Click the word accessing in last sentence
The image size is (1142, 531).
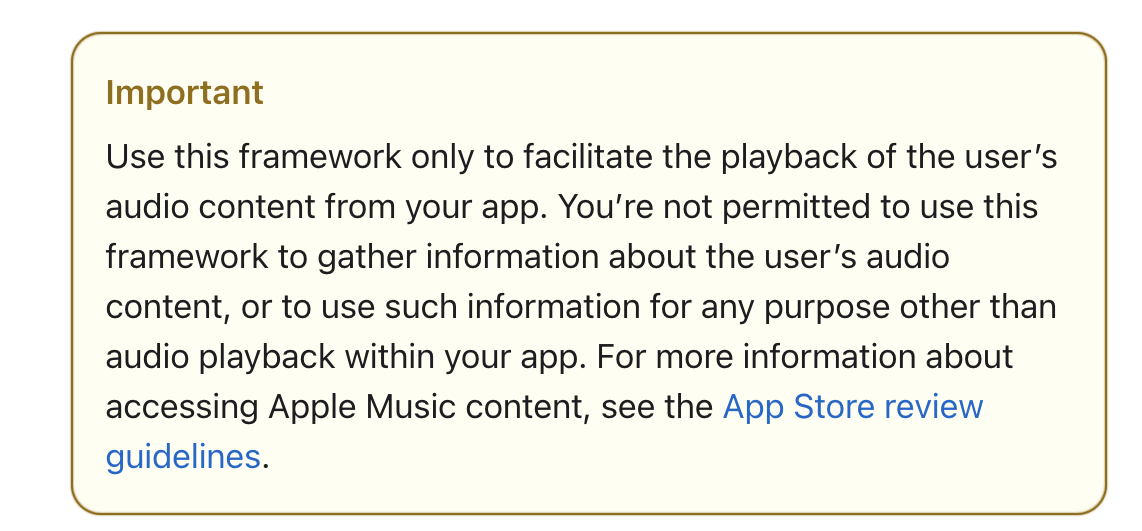[x=182, y=406]
